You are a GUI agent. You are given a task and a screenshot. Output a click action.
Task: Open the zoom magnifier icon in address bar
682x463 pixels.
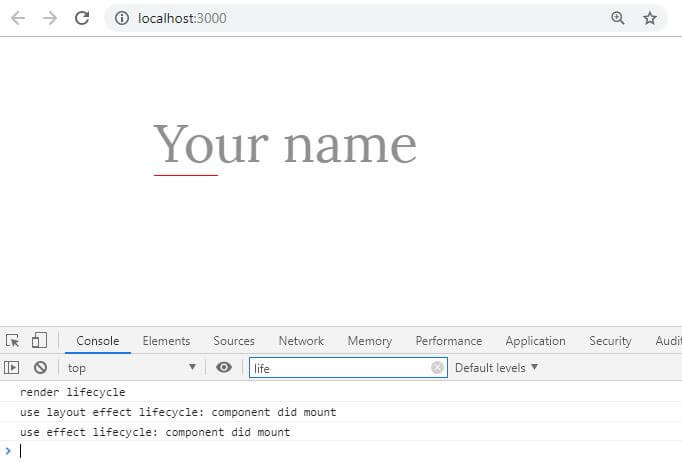(x=618, y=18)
